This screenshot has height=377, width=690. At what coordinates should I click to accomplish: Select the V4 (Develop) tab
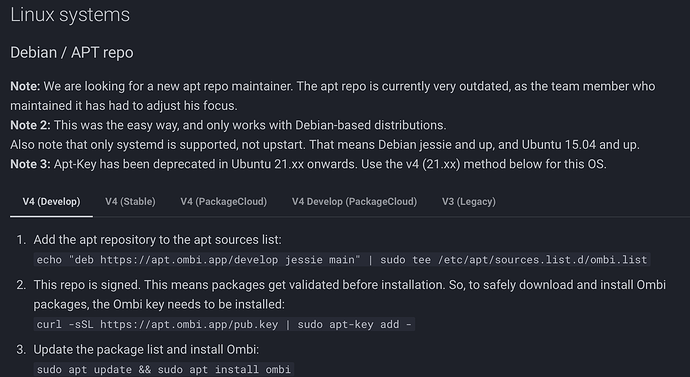[51, 201]
